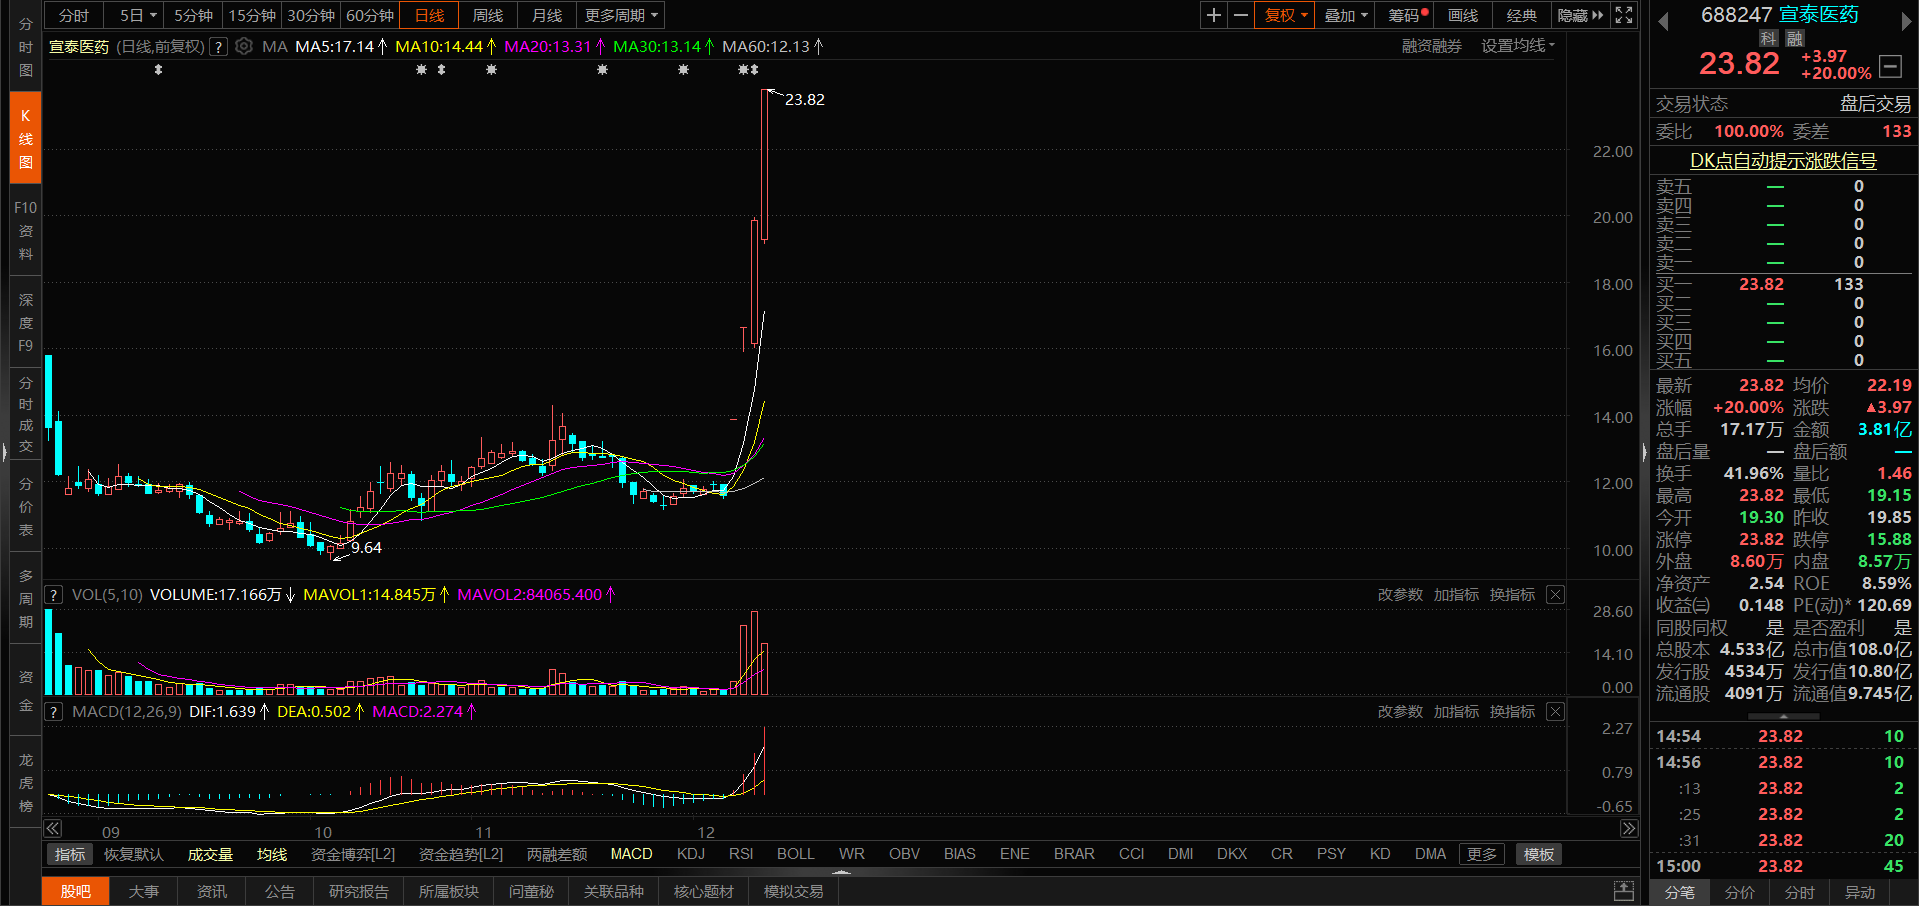Click the 模板 button
This screenshot has width=1919, height=906.
pyautogui.click(x=1538, y=854)
